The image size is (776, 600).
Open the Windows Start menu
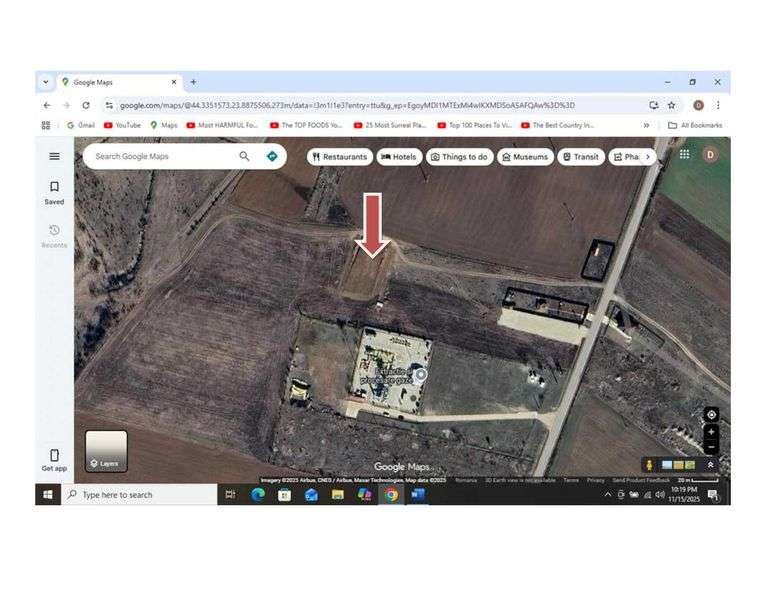pyautogui.click(x=48, y=495)
